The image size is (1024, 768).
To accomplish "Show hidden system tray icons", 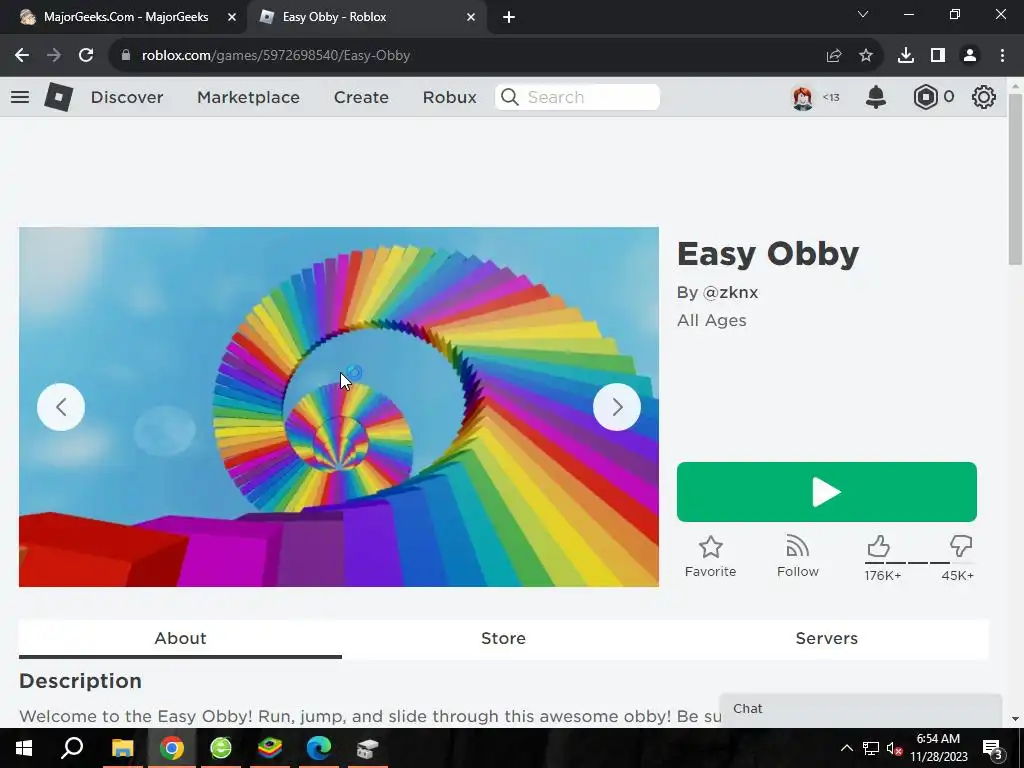I will 846,748.
